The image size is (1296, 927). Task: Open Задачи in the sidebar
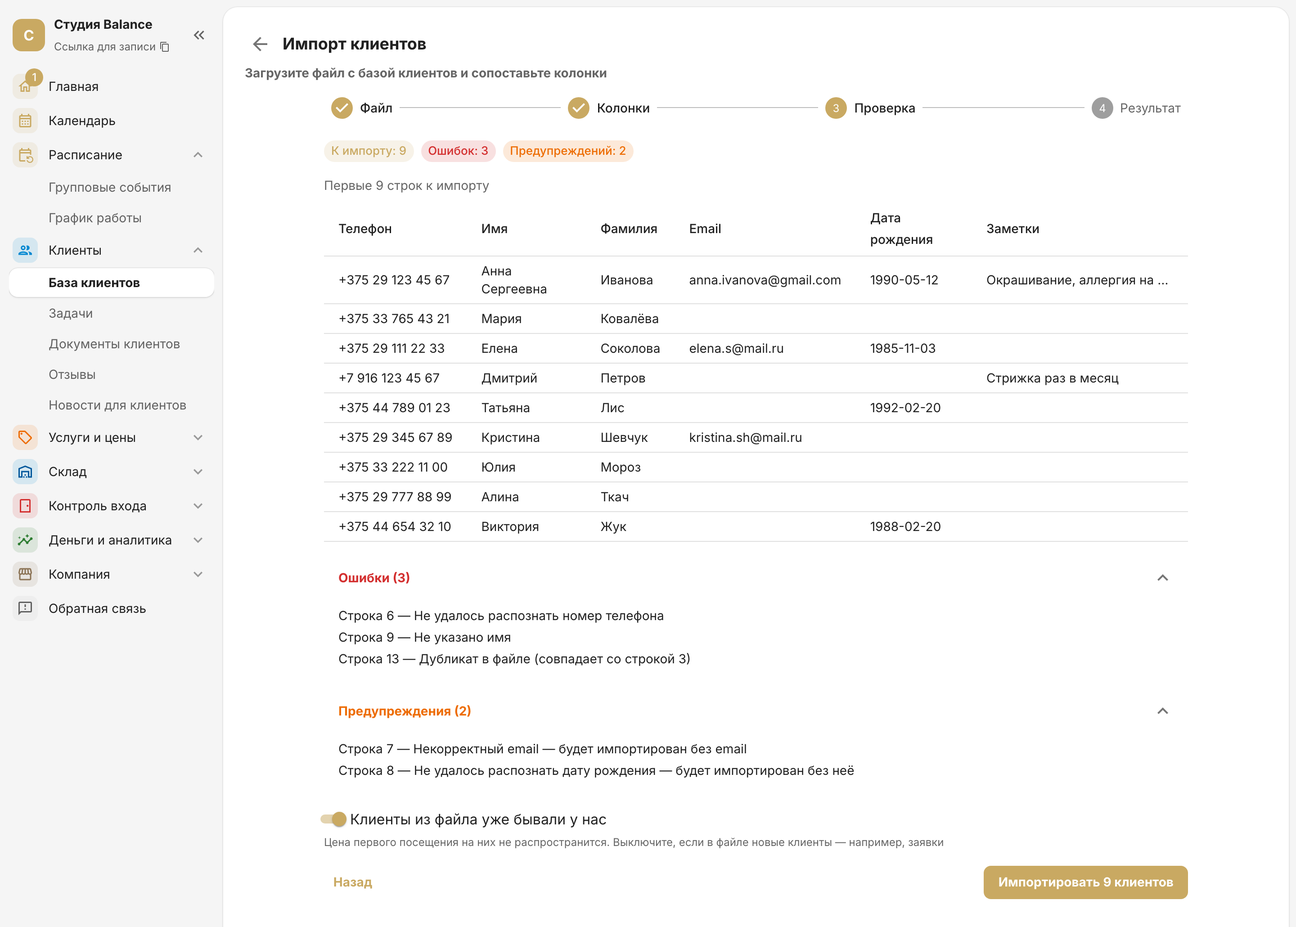tap(71, 313)
